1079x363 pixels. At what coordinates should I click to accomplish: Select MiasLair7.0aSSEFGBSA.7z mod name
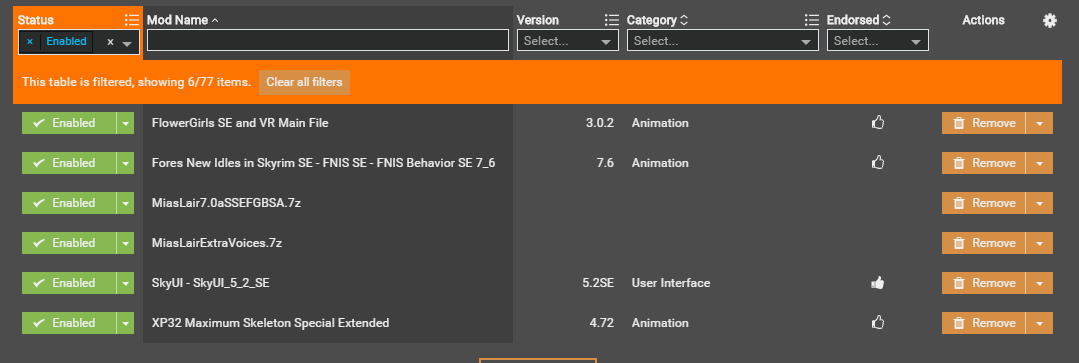pos(226,203)
